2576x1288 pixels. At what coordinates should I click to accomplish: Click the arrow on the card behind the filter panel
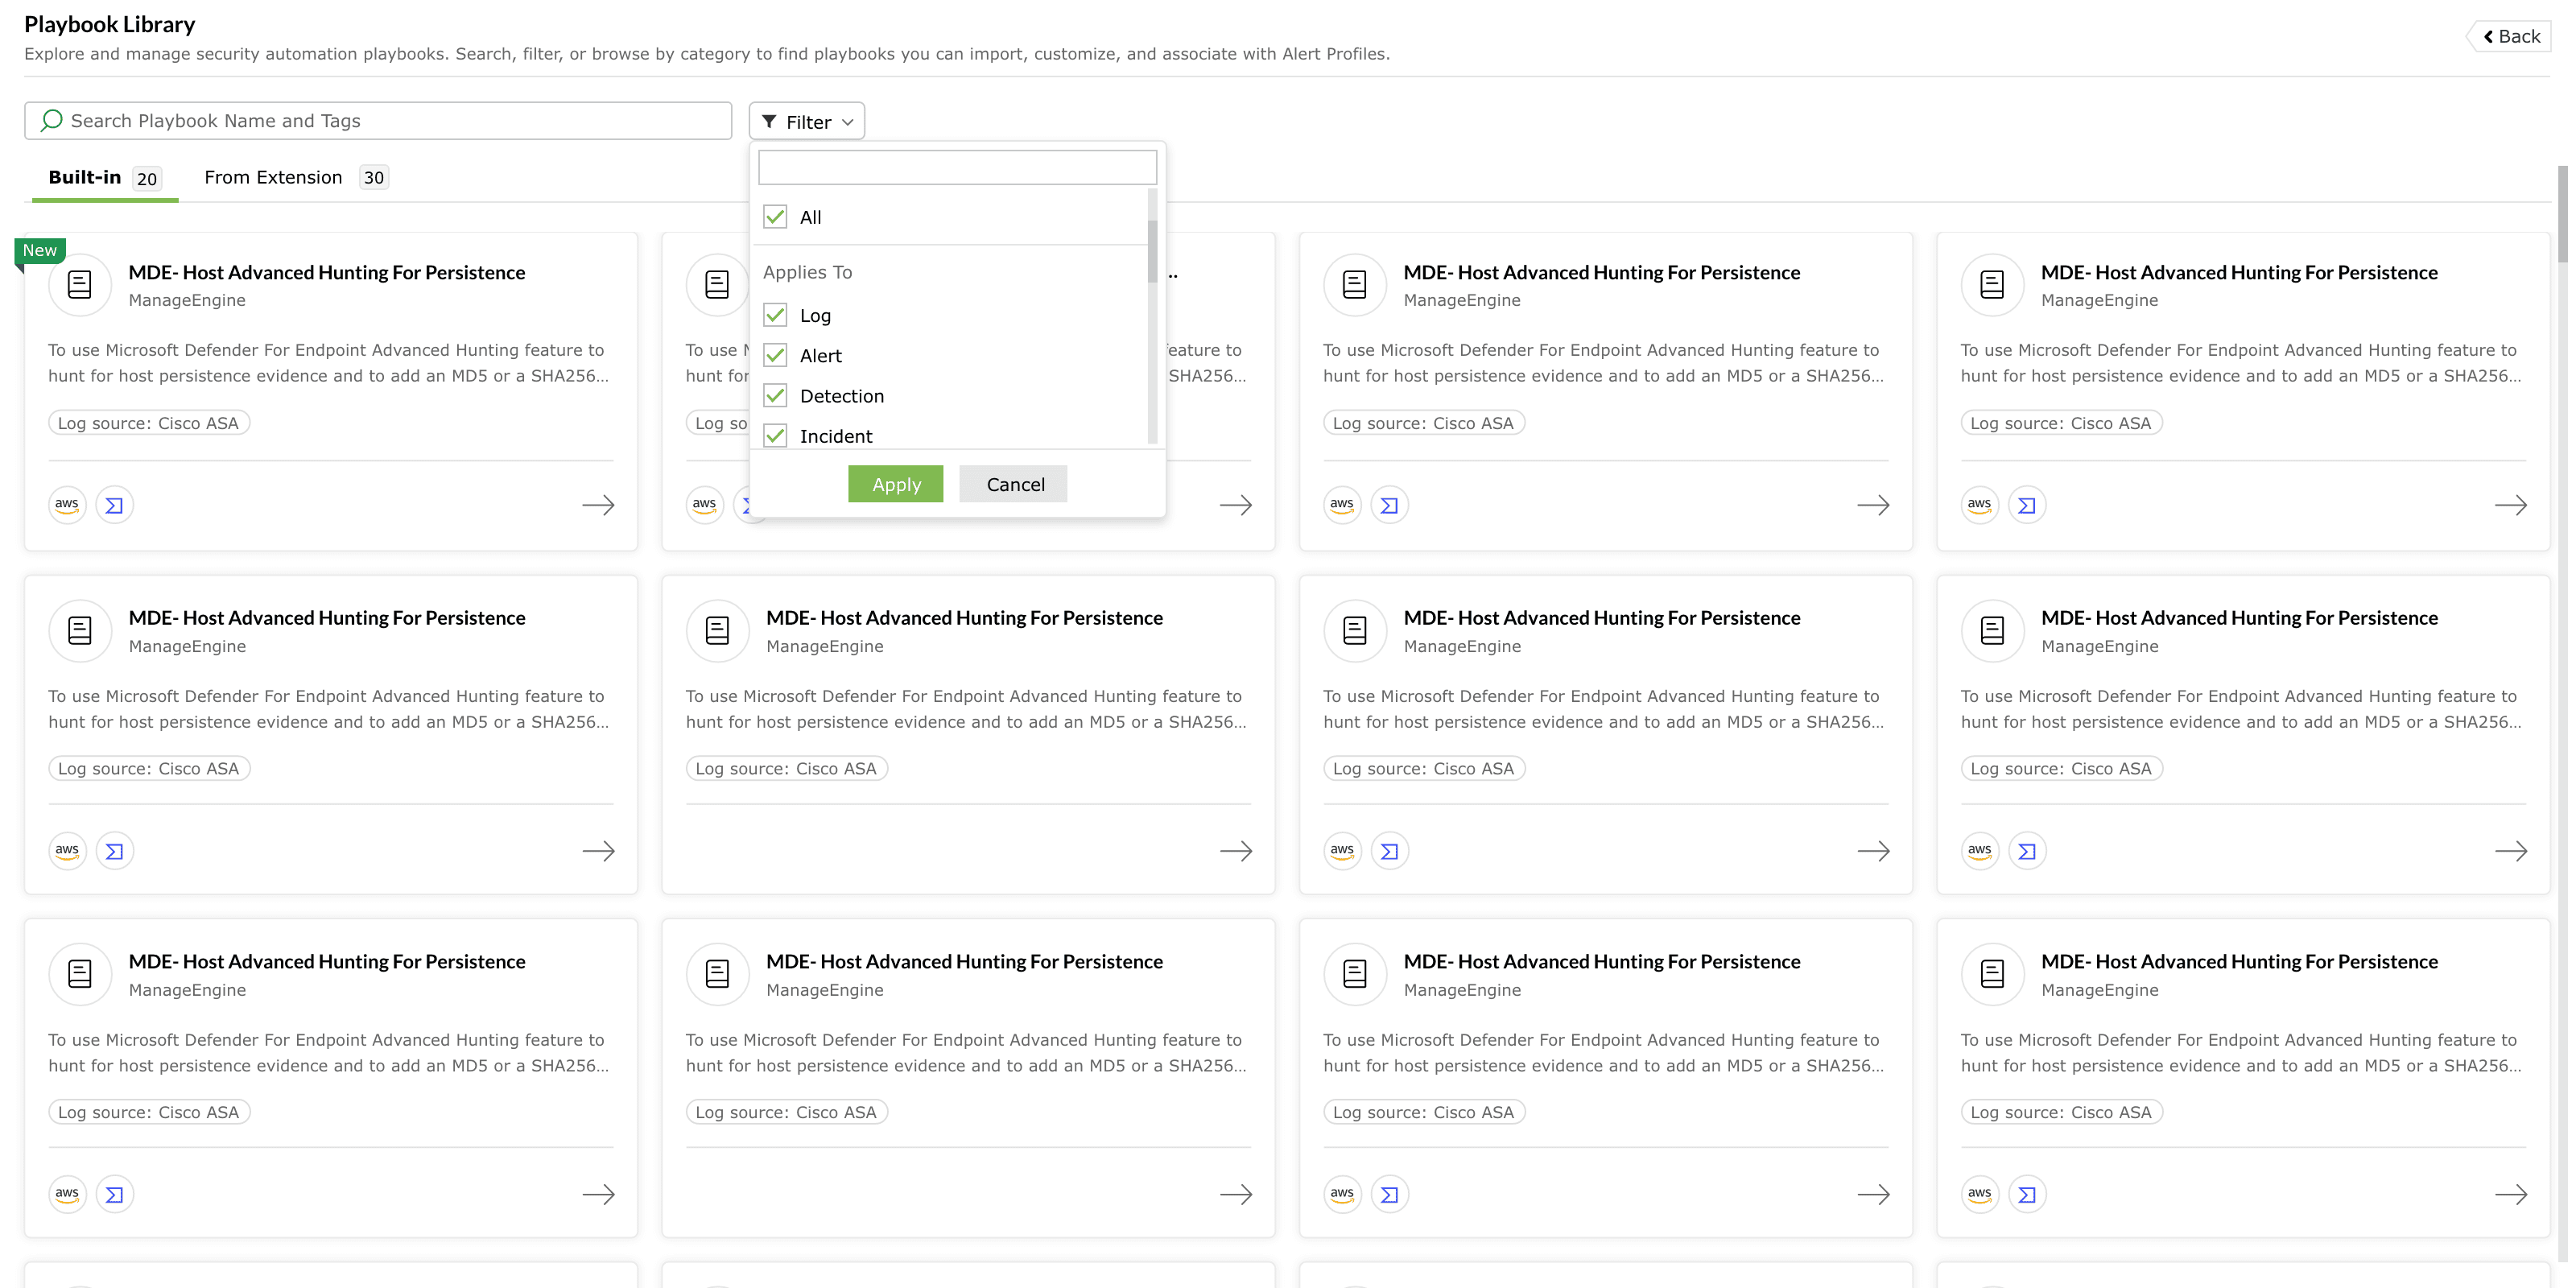[x=1236, y=505]
